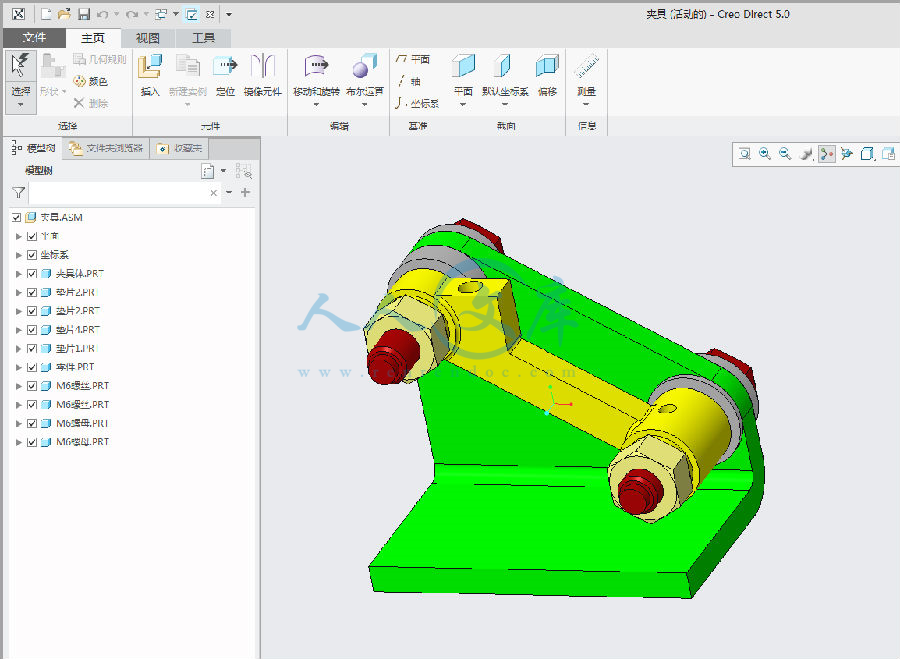Toggle the highlighted checkmark icon in quick access
Screen dimensions: 900x659
[191, 14]
